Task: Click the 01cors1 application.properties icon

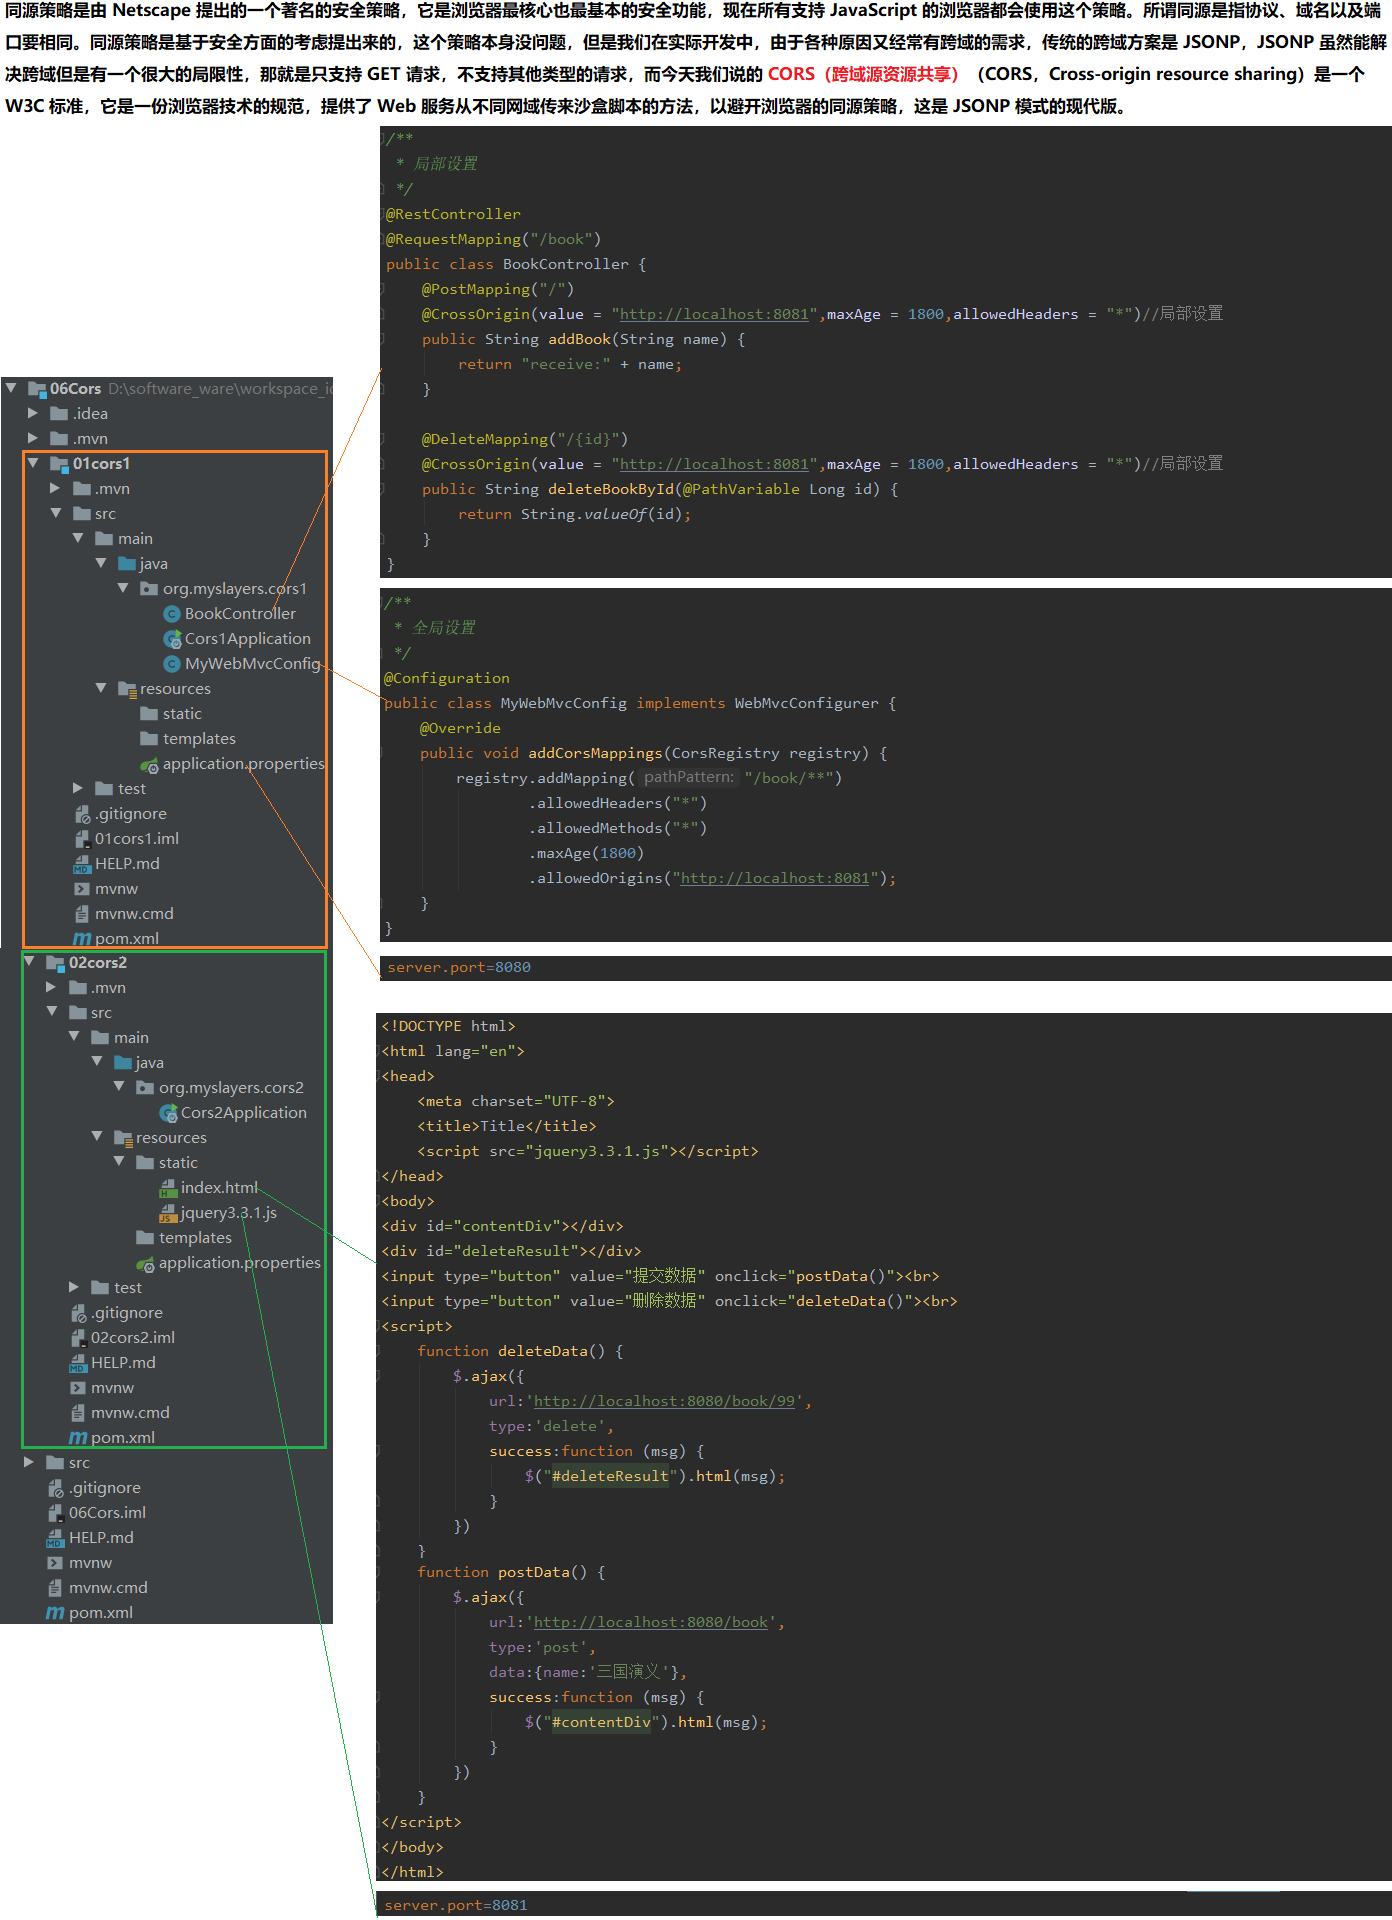Action: click(x=149, y=765)
